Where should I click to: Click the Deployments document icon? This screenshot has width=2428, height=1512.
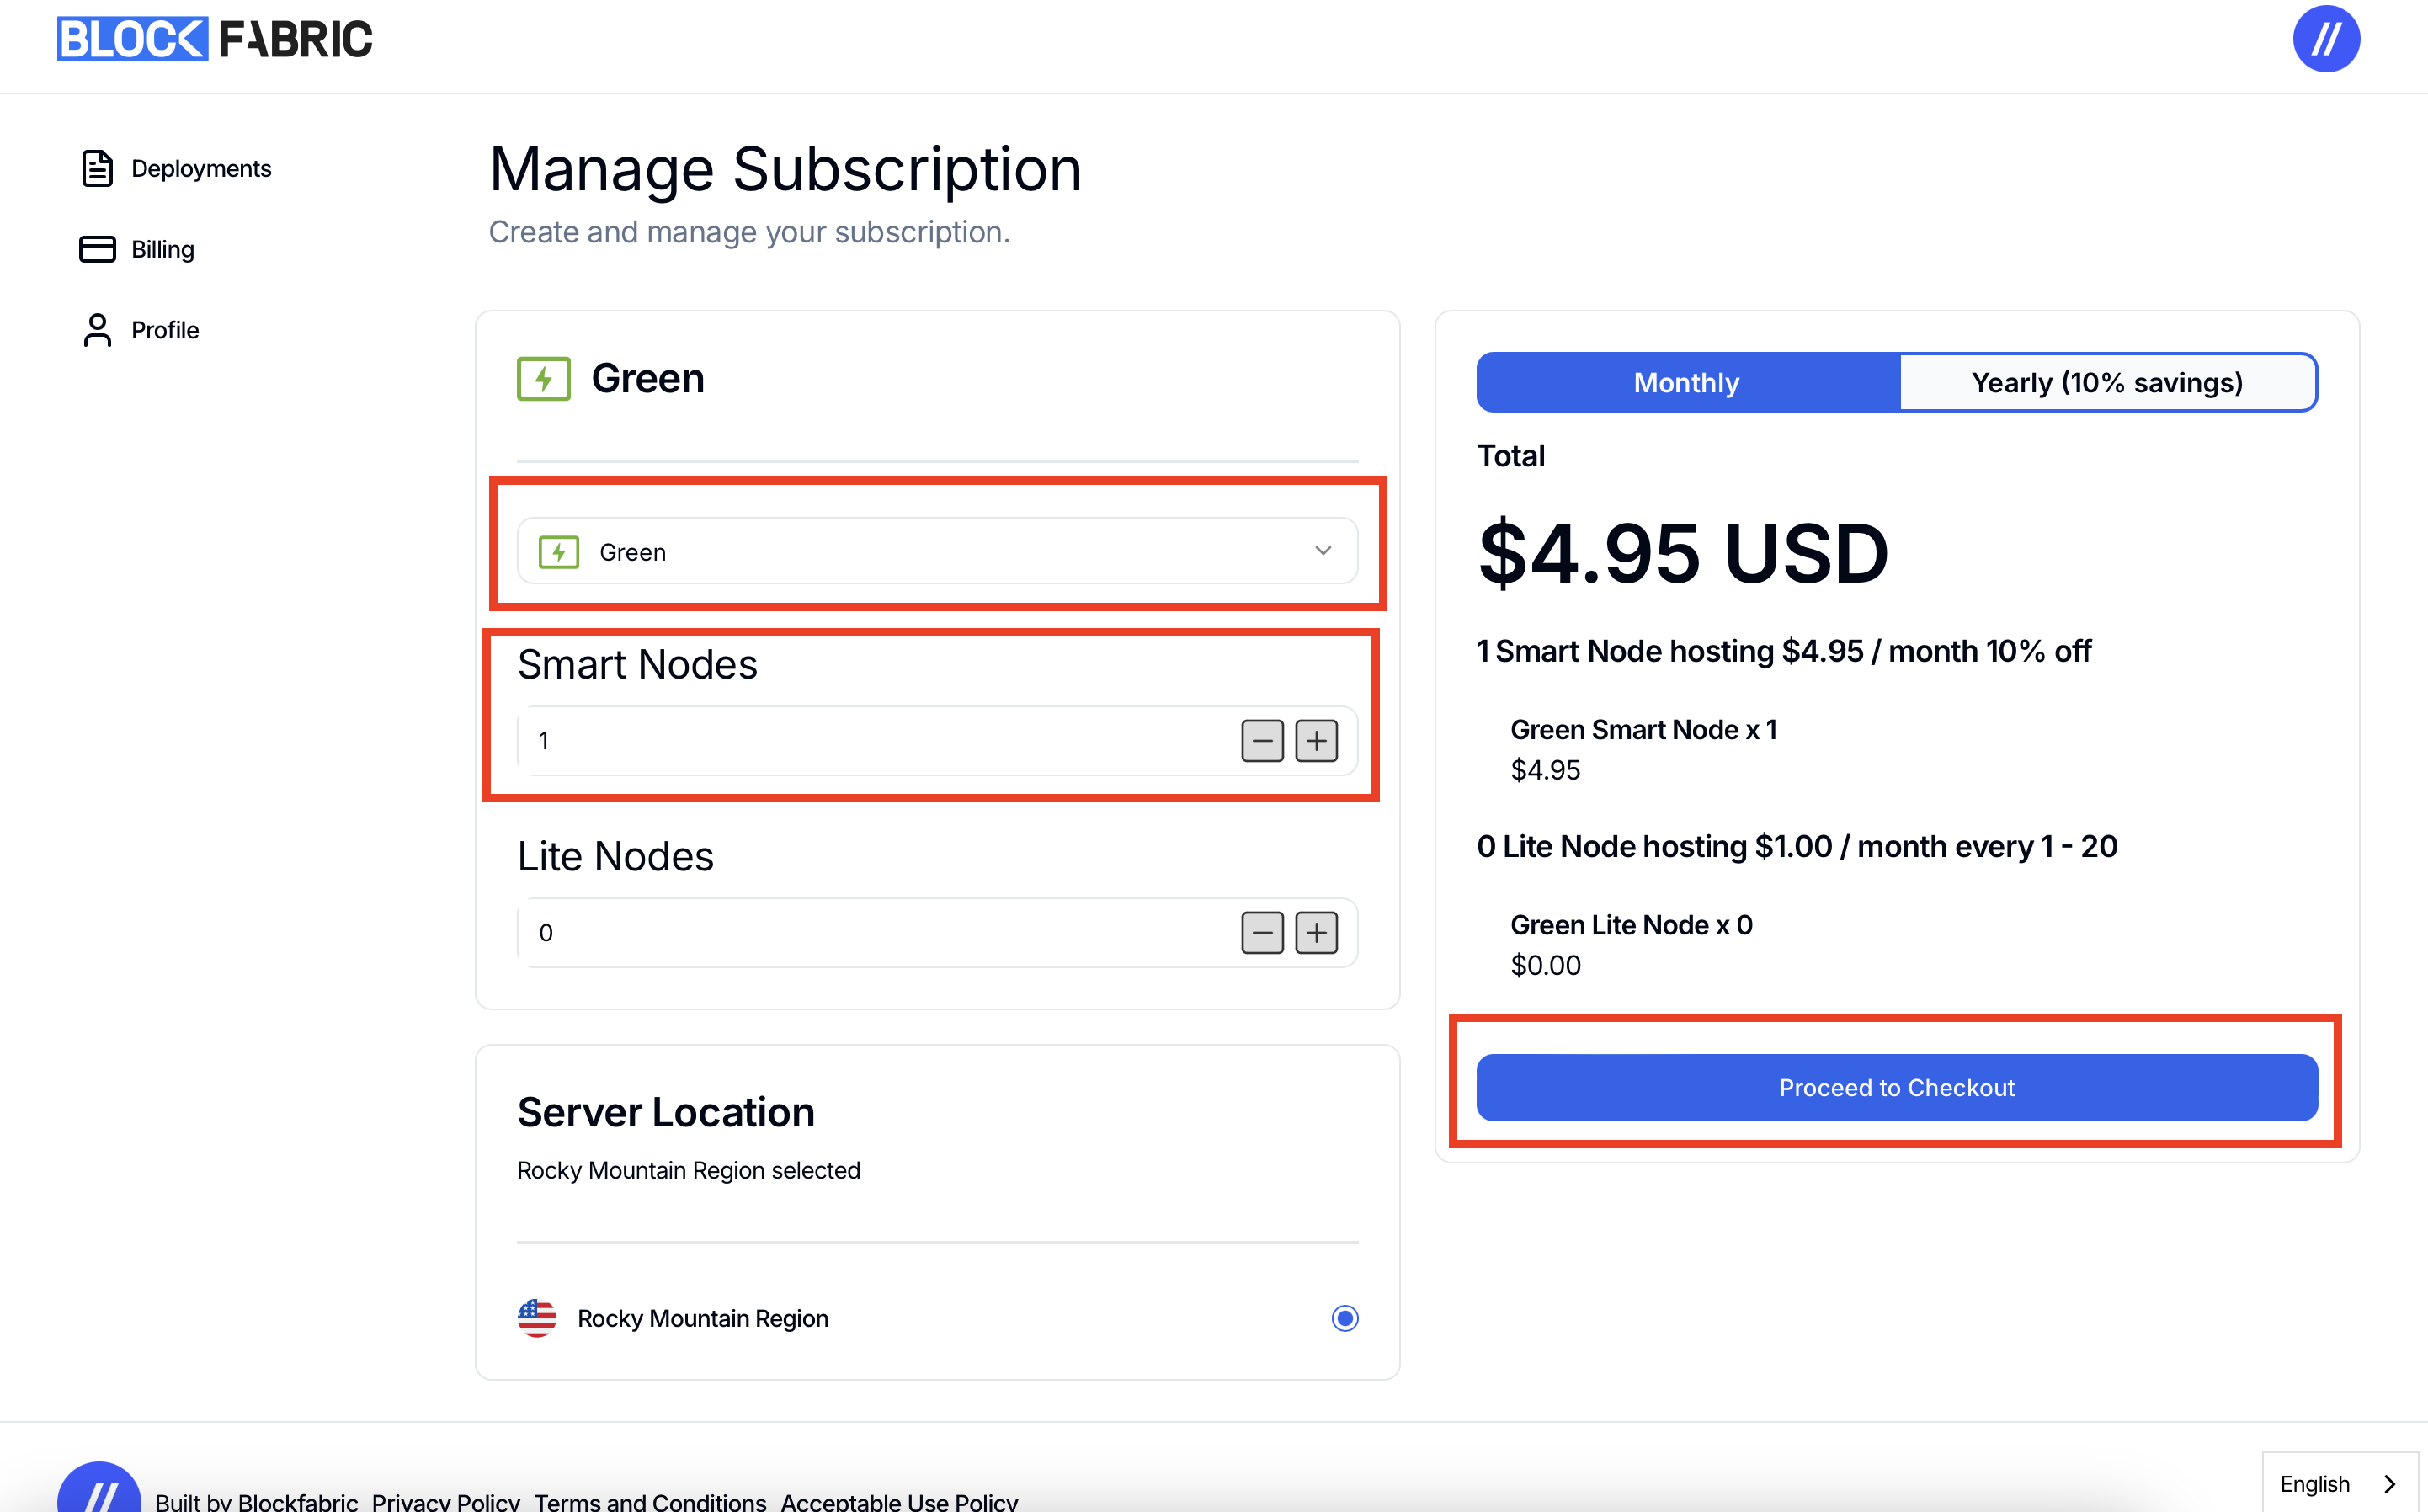(97, 168)
